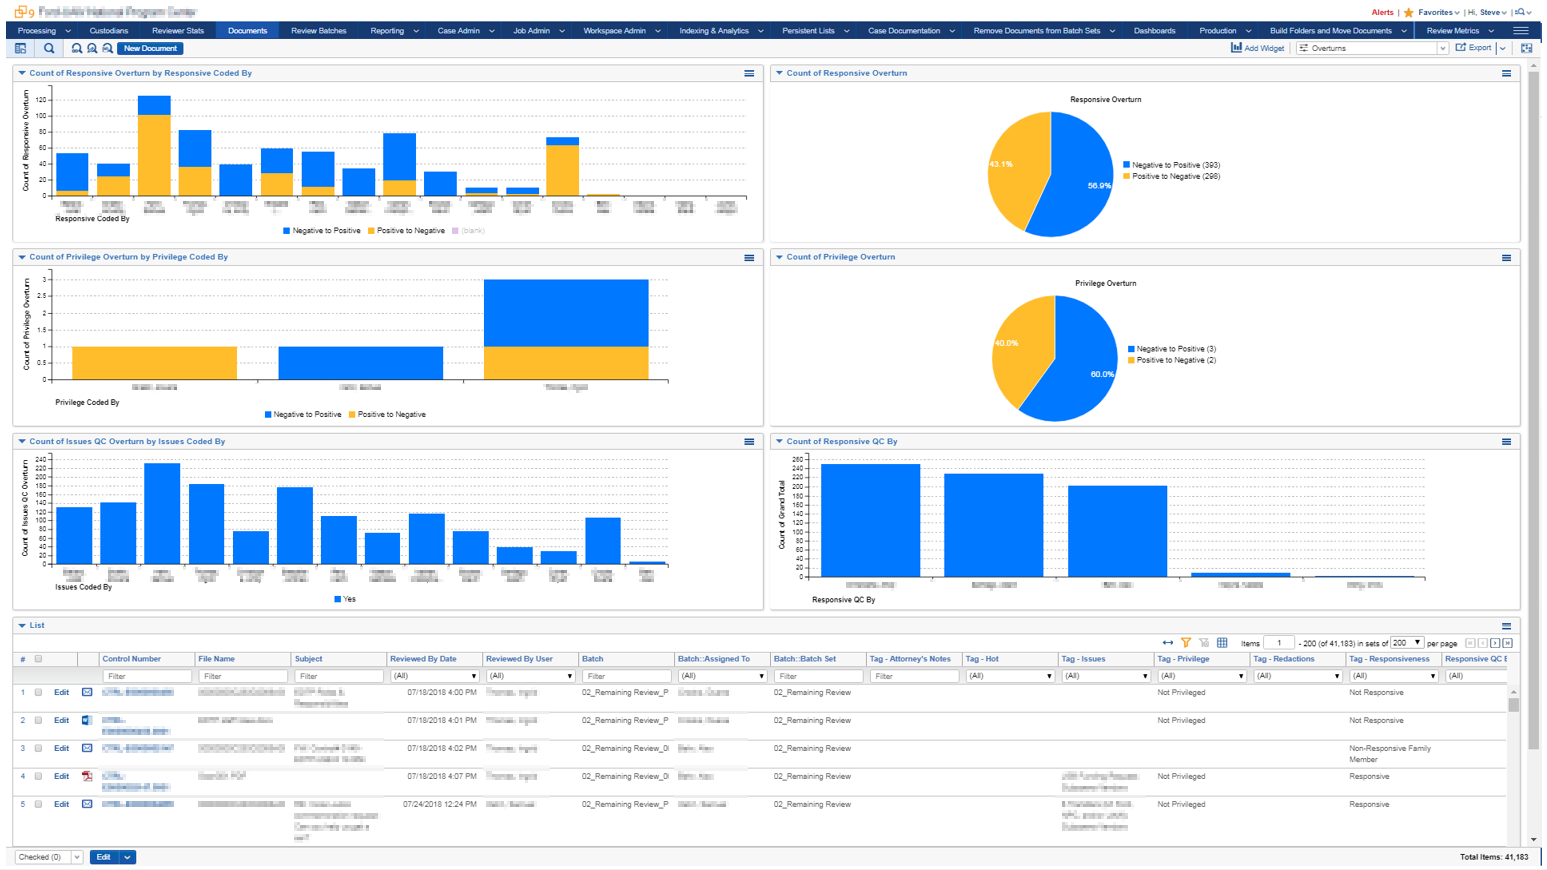Click the grid column-selector icon in List toolbar
Viewport: 1547px width, 870px height.
pos(1222,643)
